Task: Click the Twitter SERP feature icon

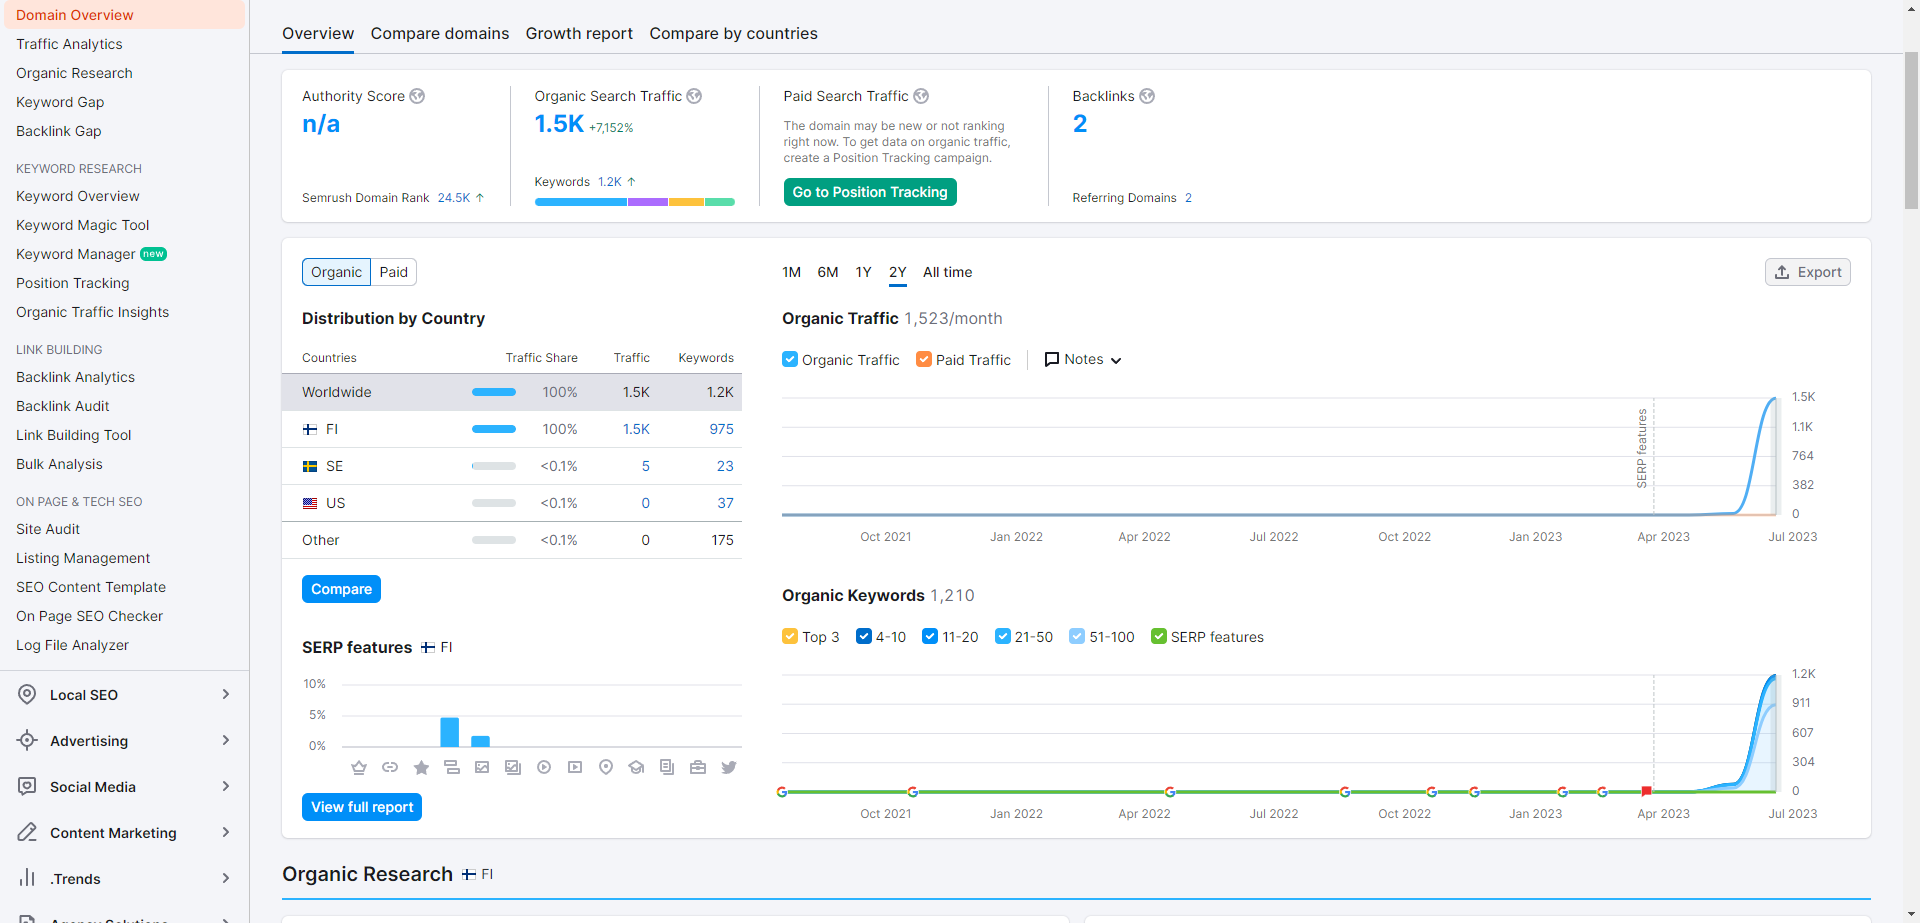Action: pyautogui.click(x=729, y=767)
